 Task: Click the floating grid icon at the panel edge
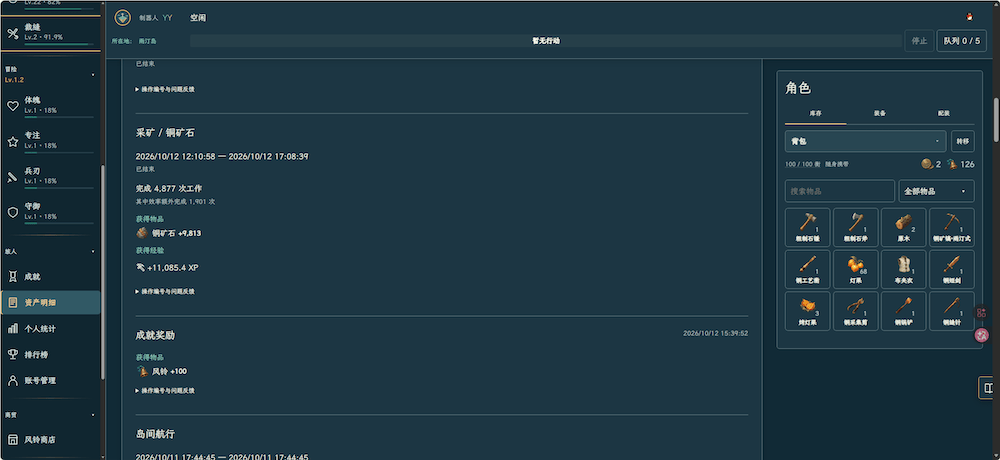(x=982, y=313)
